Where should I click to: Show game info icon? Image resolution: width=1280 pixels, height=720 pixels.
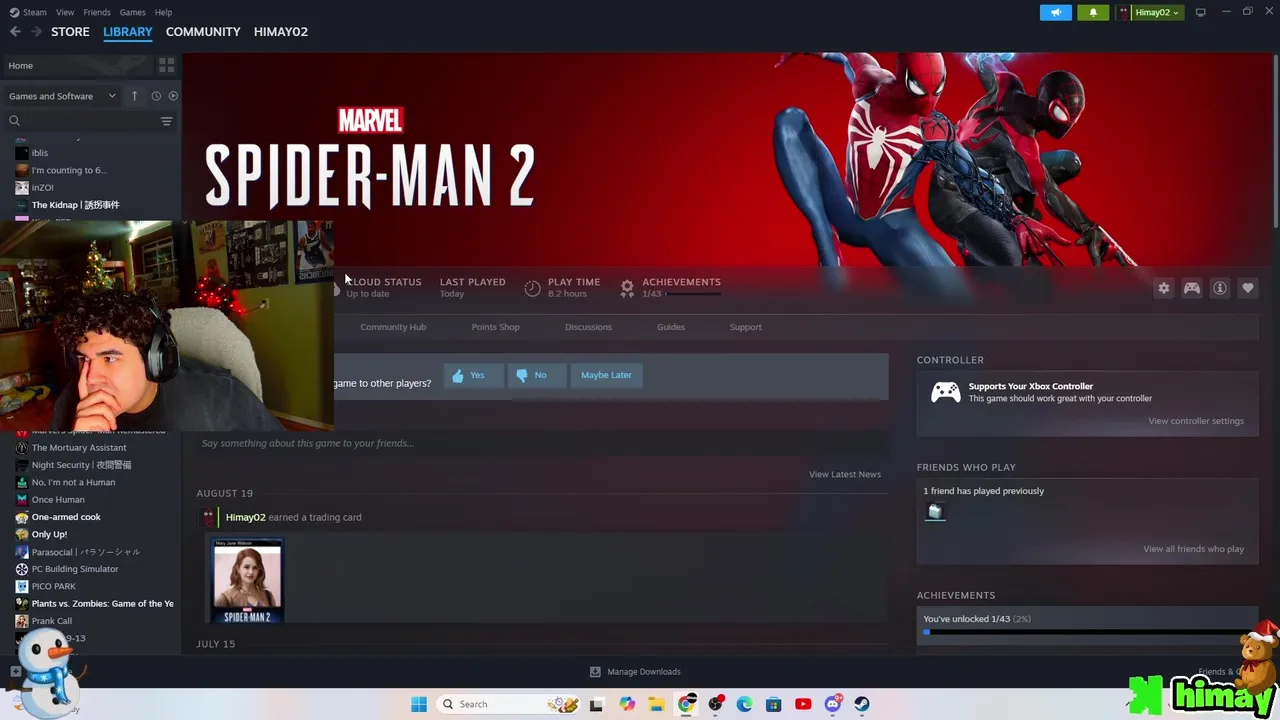pyautogui.click(x=1219, y=288)
